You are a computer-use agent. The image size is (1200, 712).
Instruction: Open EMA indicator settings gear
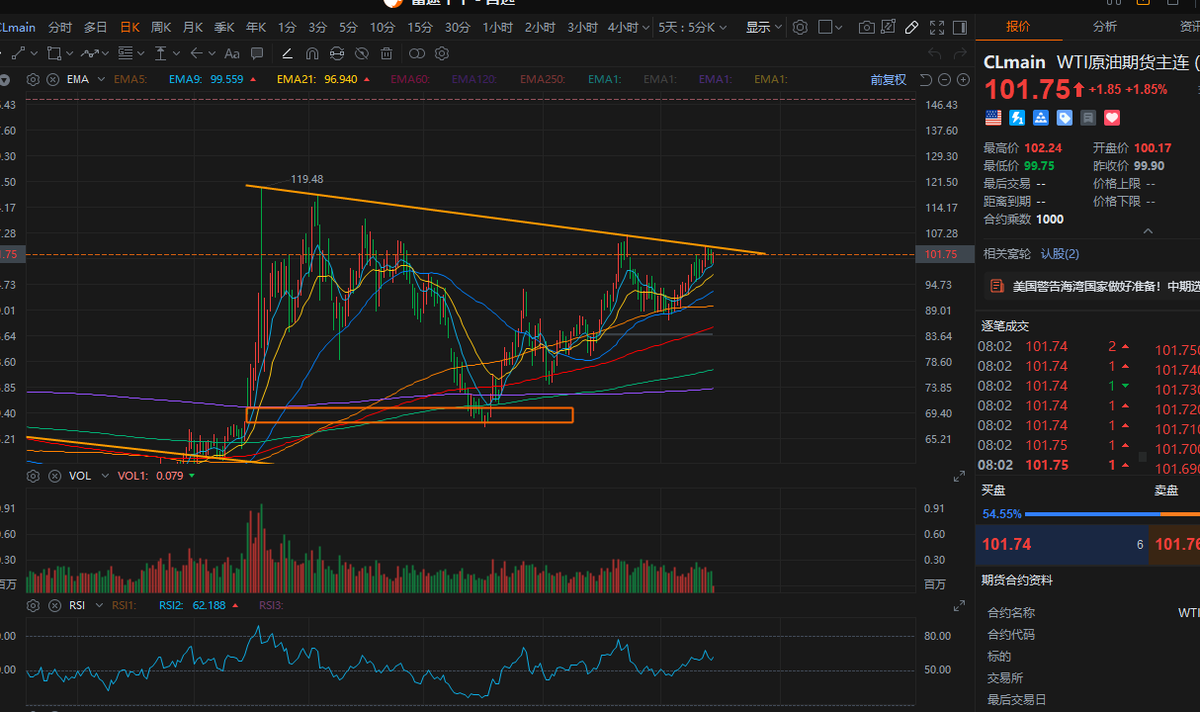[33, 79]
